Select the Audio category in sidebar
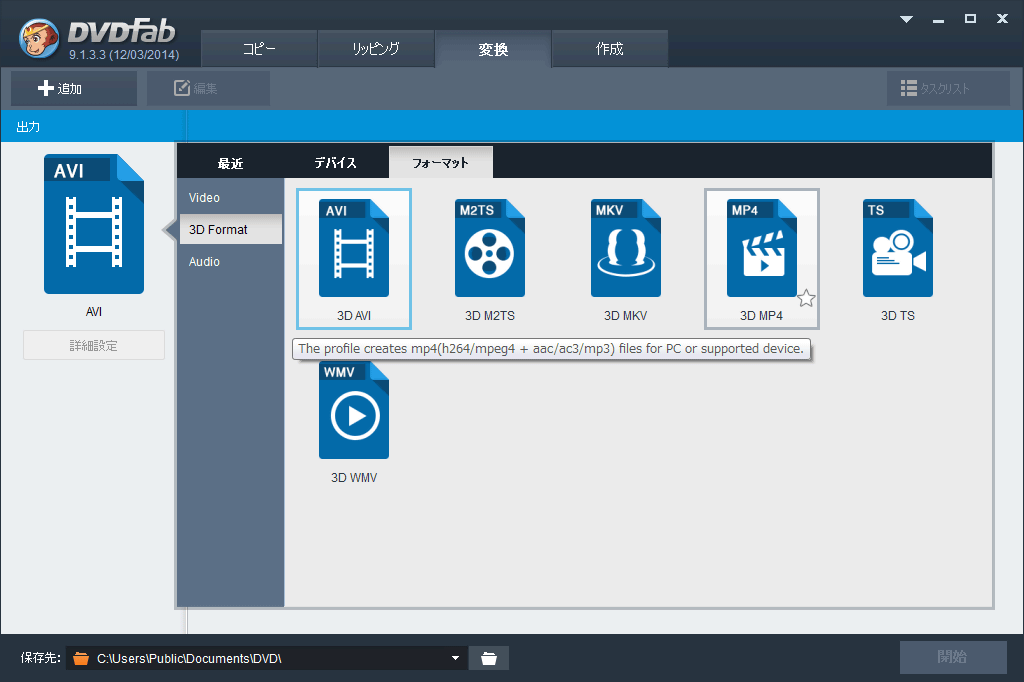This screenshot has height=682, width=1024. (231, 261)
